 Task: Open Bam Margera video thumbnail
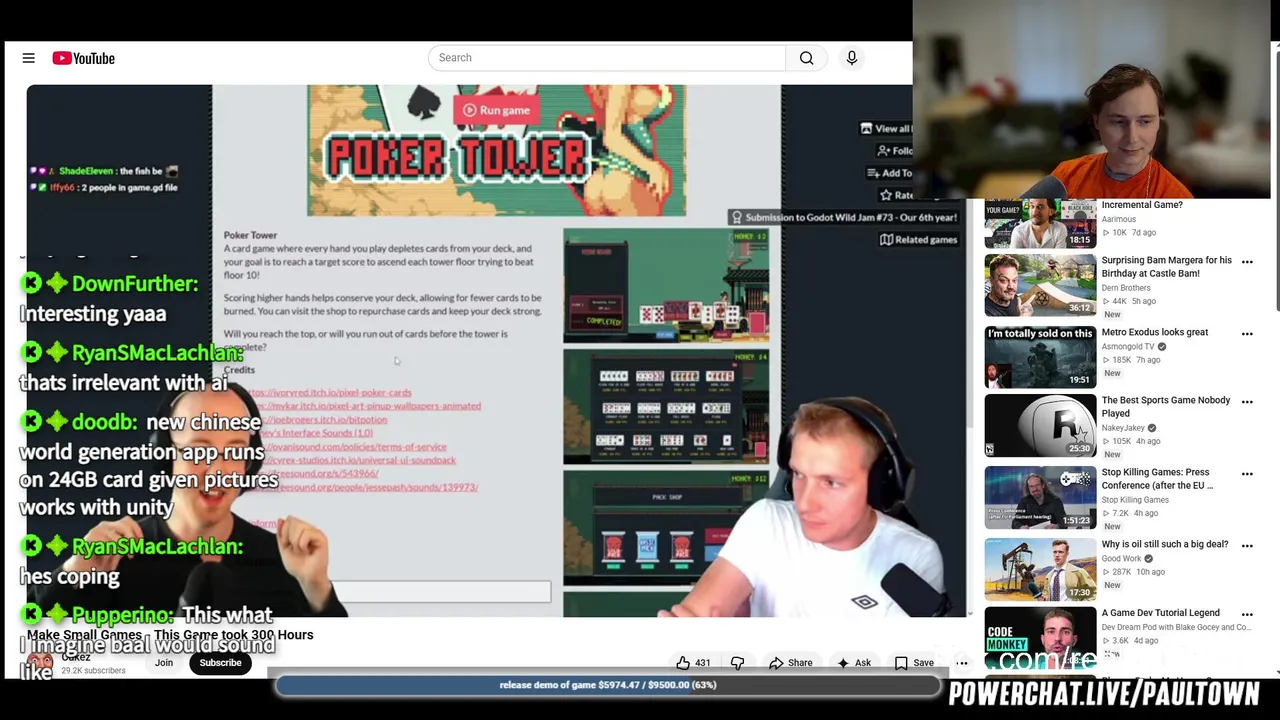1040,285
